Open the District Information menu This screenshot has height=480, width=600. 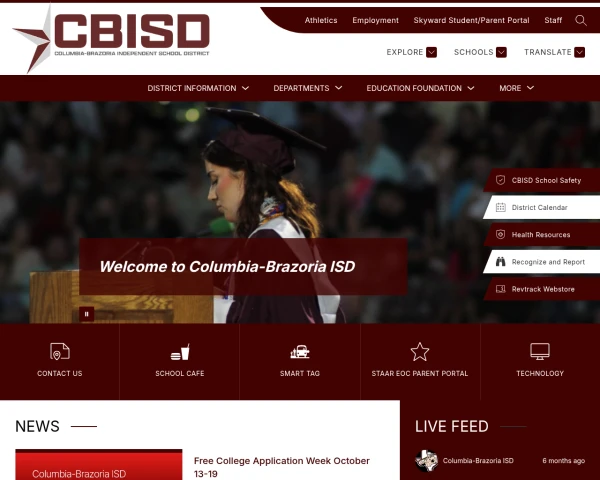pyautogui.click(x=198, y=88)
